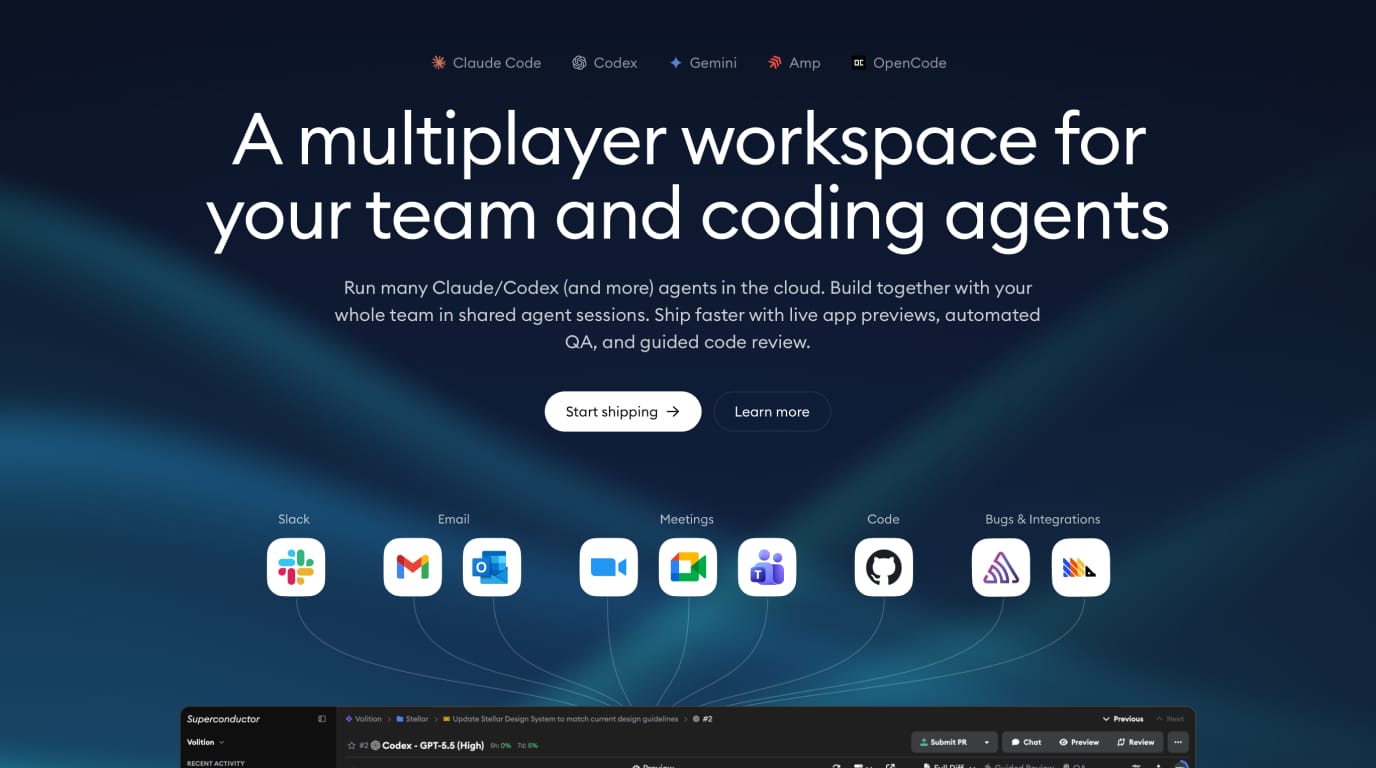This screenshot has height=768, width=1376.
Task: Click the Codex knot logo
Action: (579, 62)
